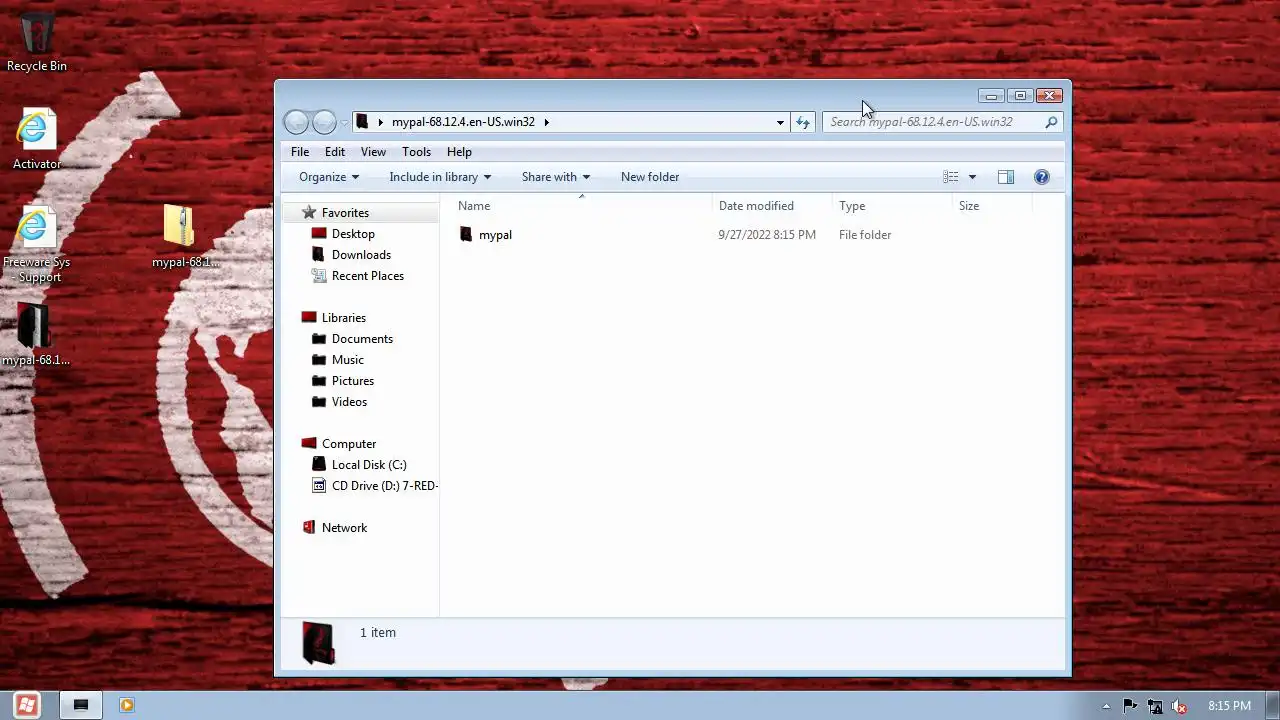This screenshot has width=1280, height=720.
Task: Open the Videos library
Action: pyautogui.click(x=349, y=402)
